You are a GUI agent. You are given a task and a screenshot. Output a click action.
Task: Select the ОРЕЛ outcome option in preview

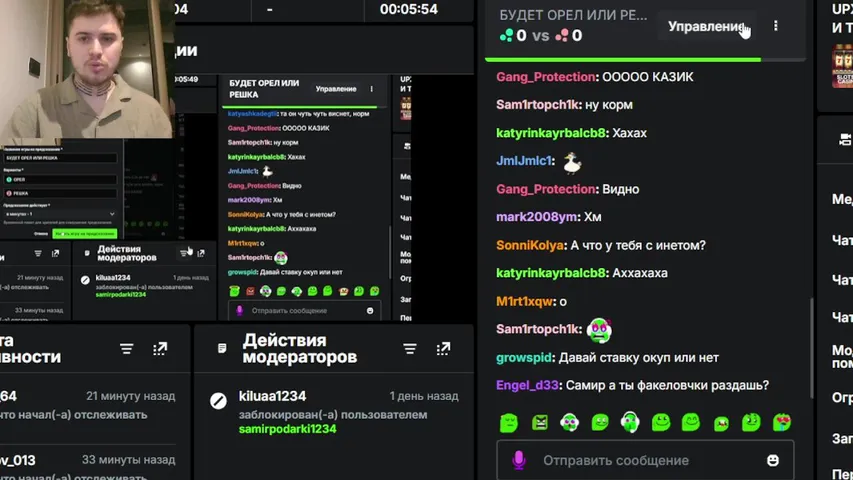[60, 179]
